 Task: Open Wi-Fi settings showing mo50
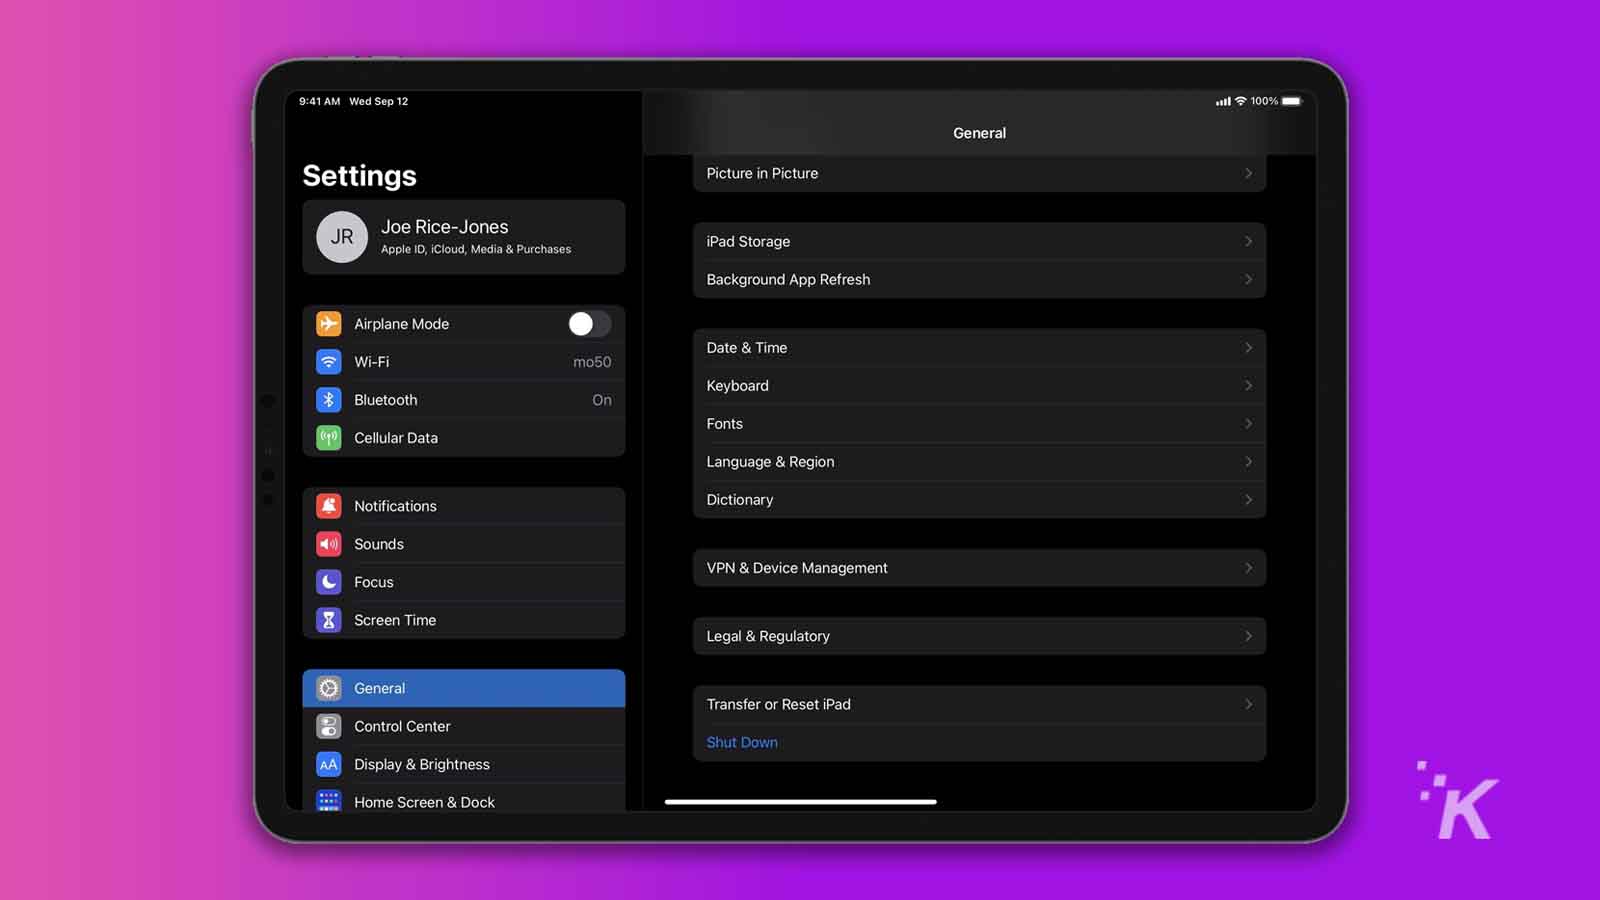coord(464,362)
